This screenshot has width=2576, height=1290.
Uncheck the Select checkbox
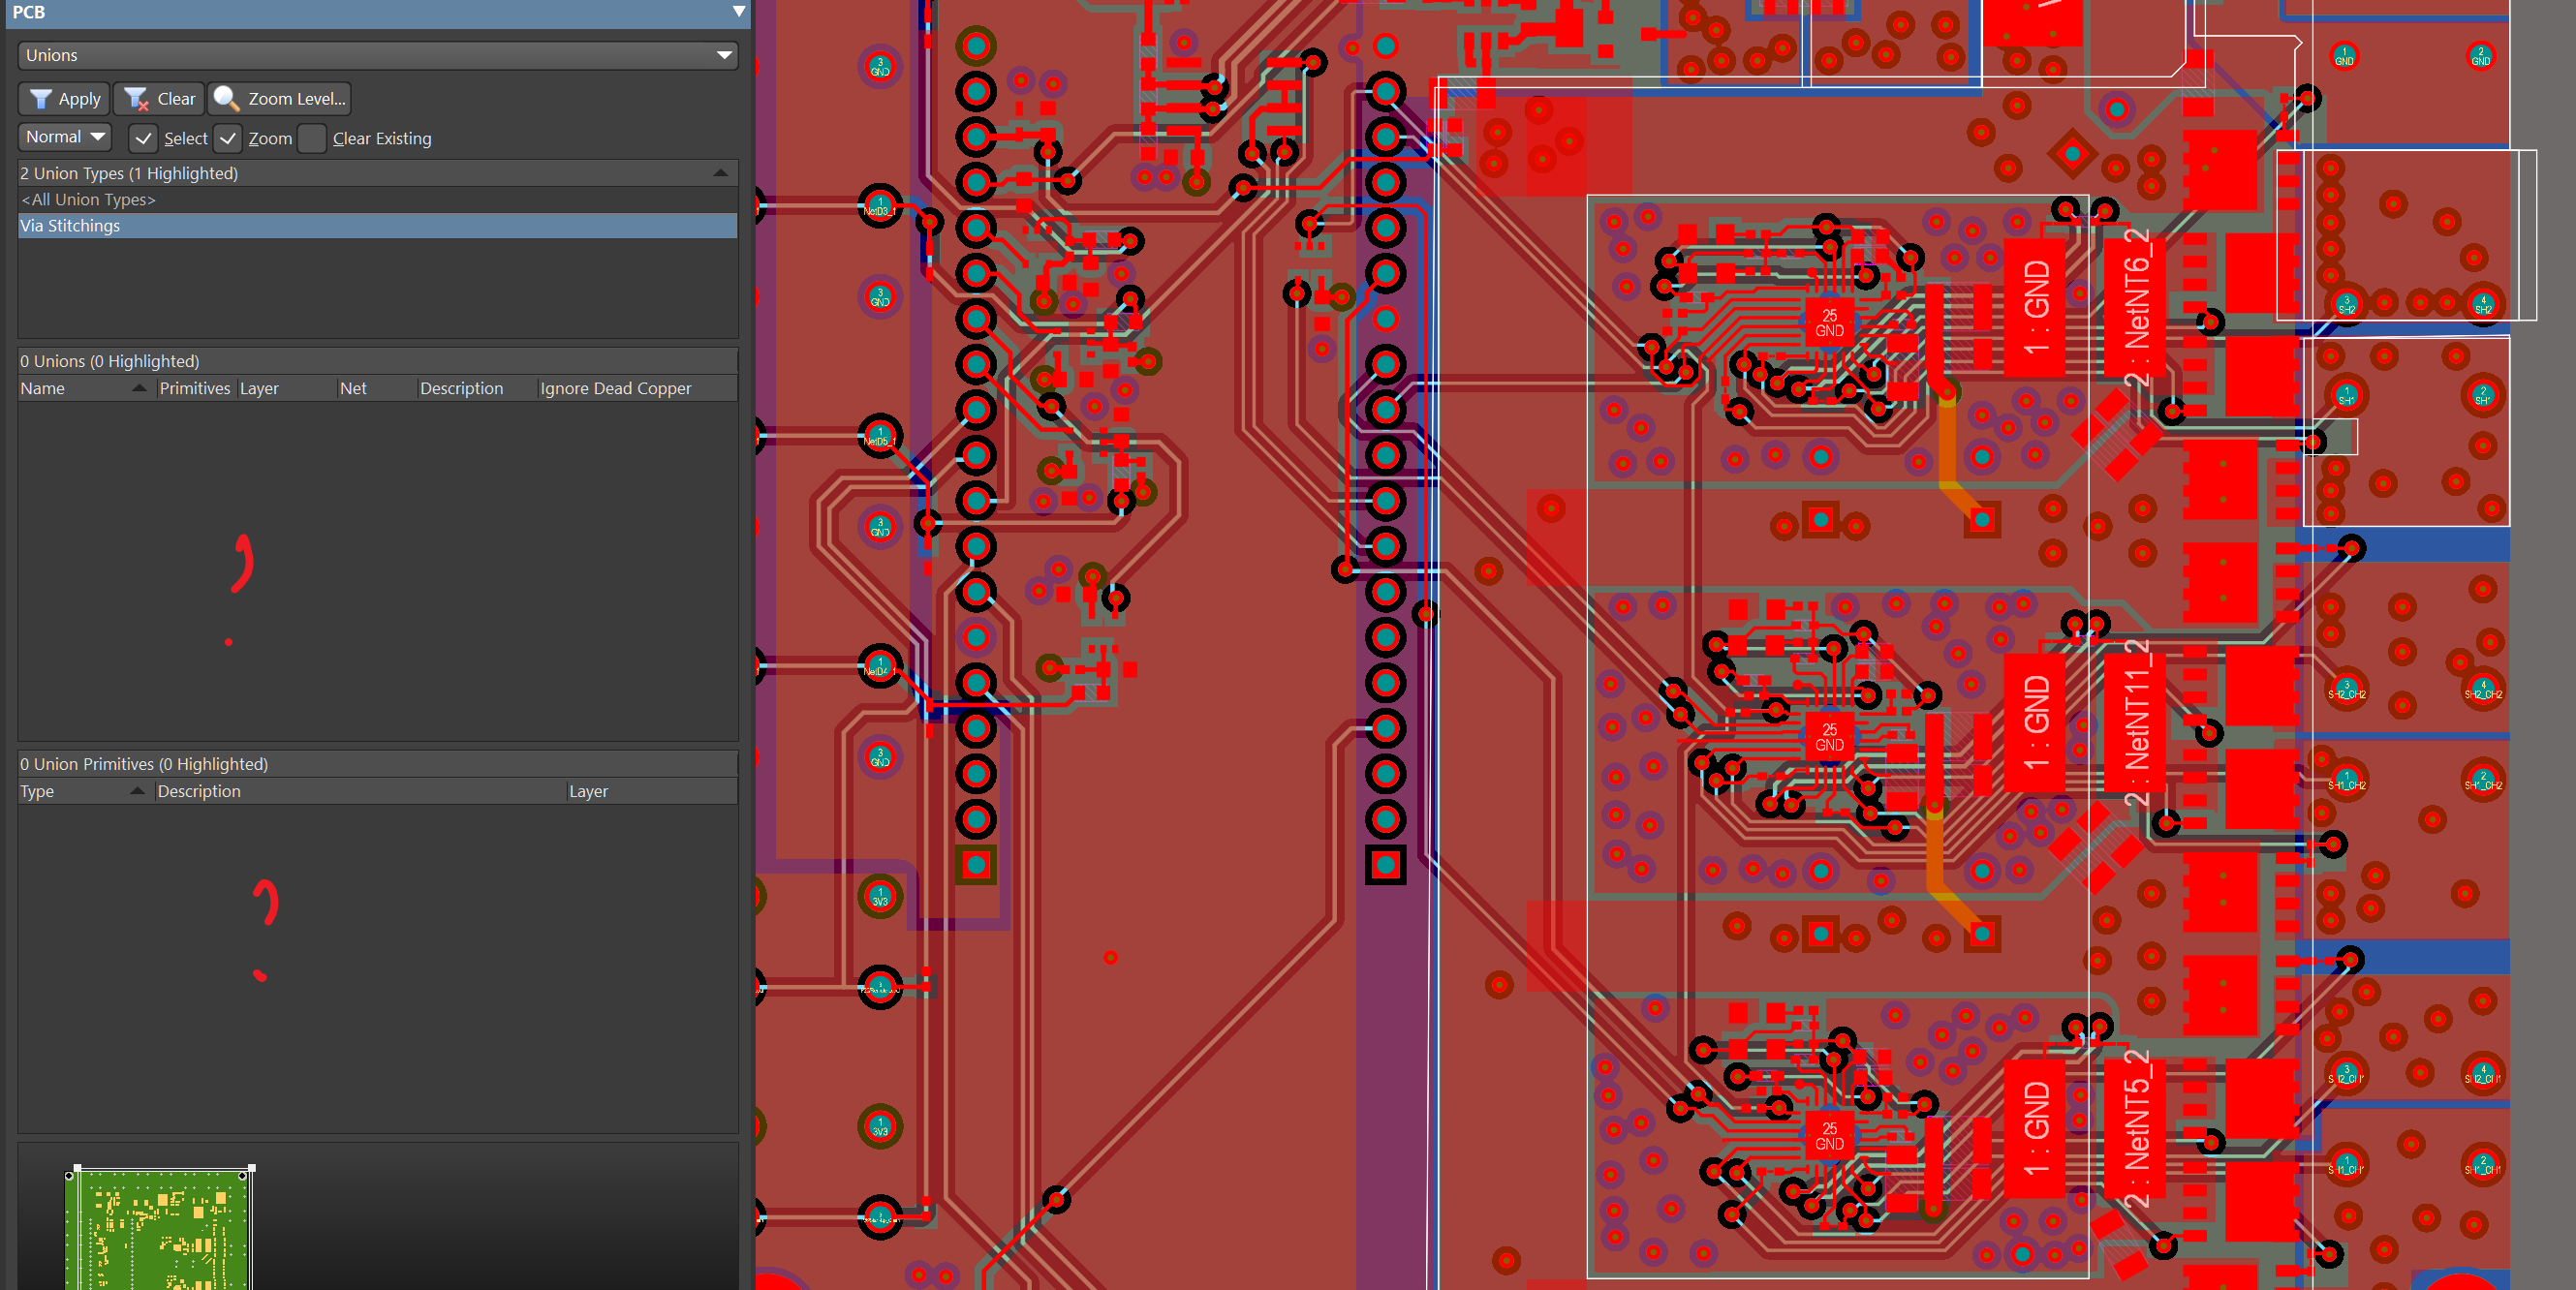coord(143,138)
